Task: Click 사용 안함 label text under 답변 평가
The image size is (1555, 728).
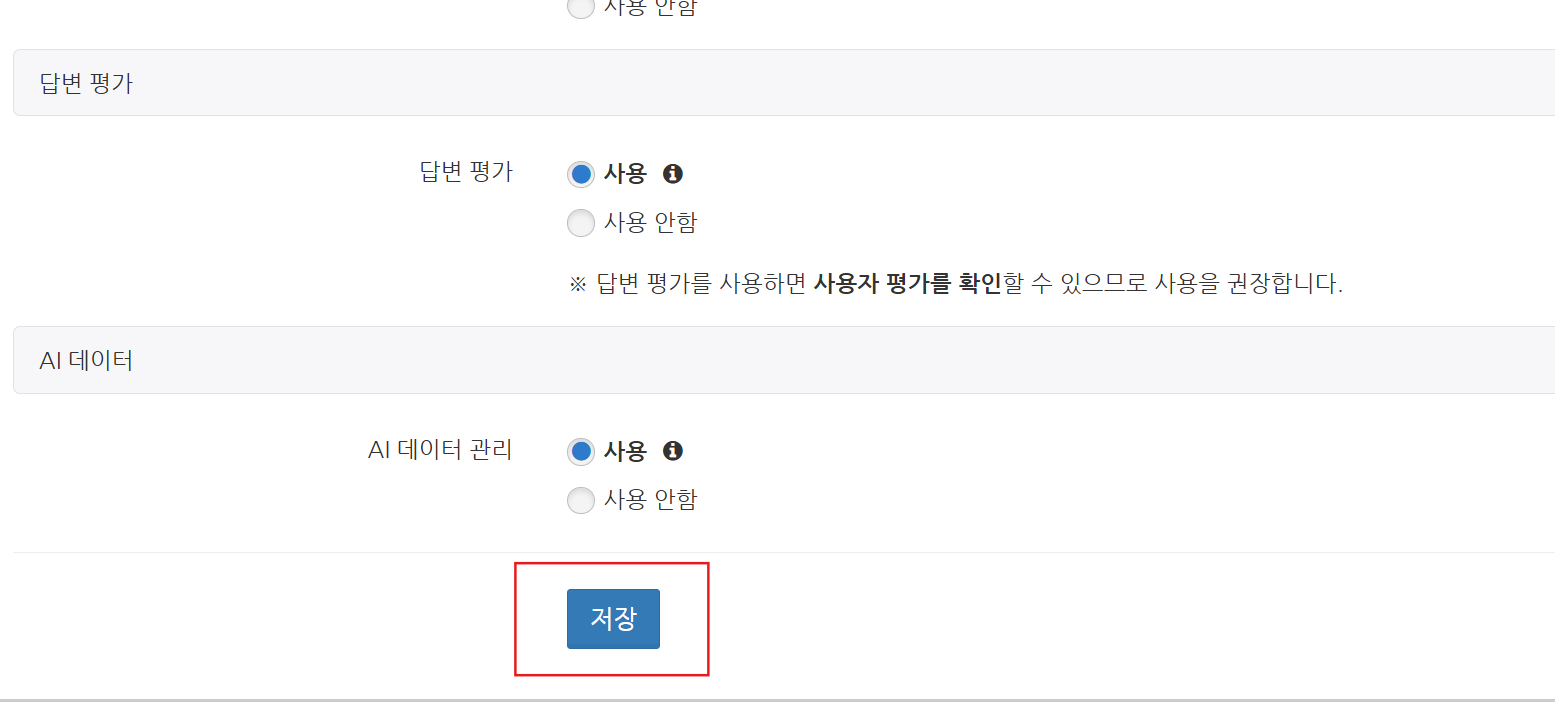Action: (650, 223)
